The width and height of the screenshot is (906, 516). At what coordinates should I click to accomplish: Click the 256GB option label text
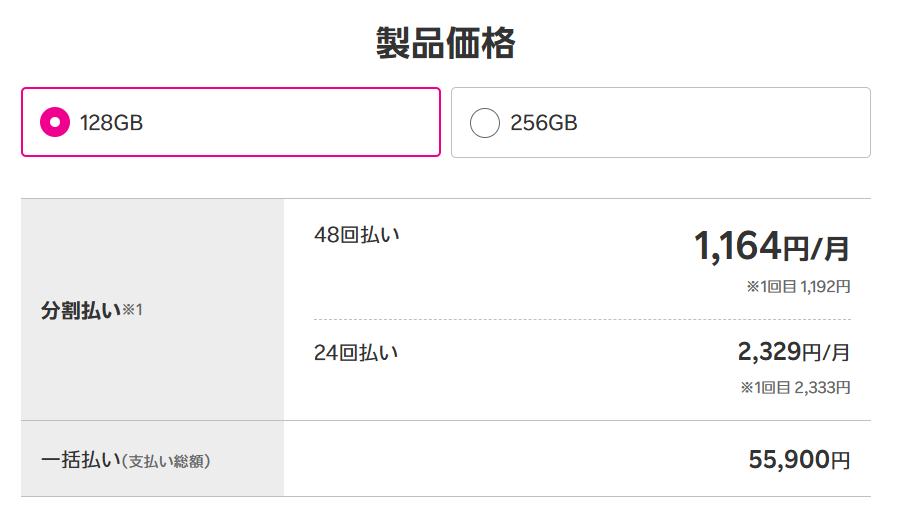543,123
